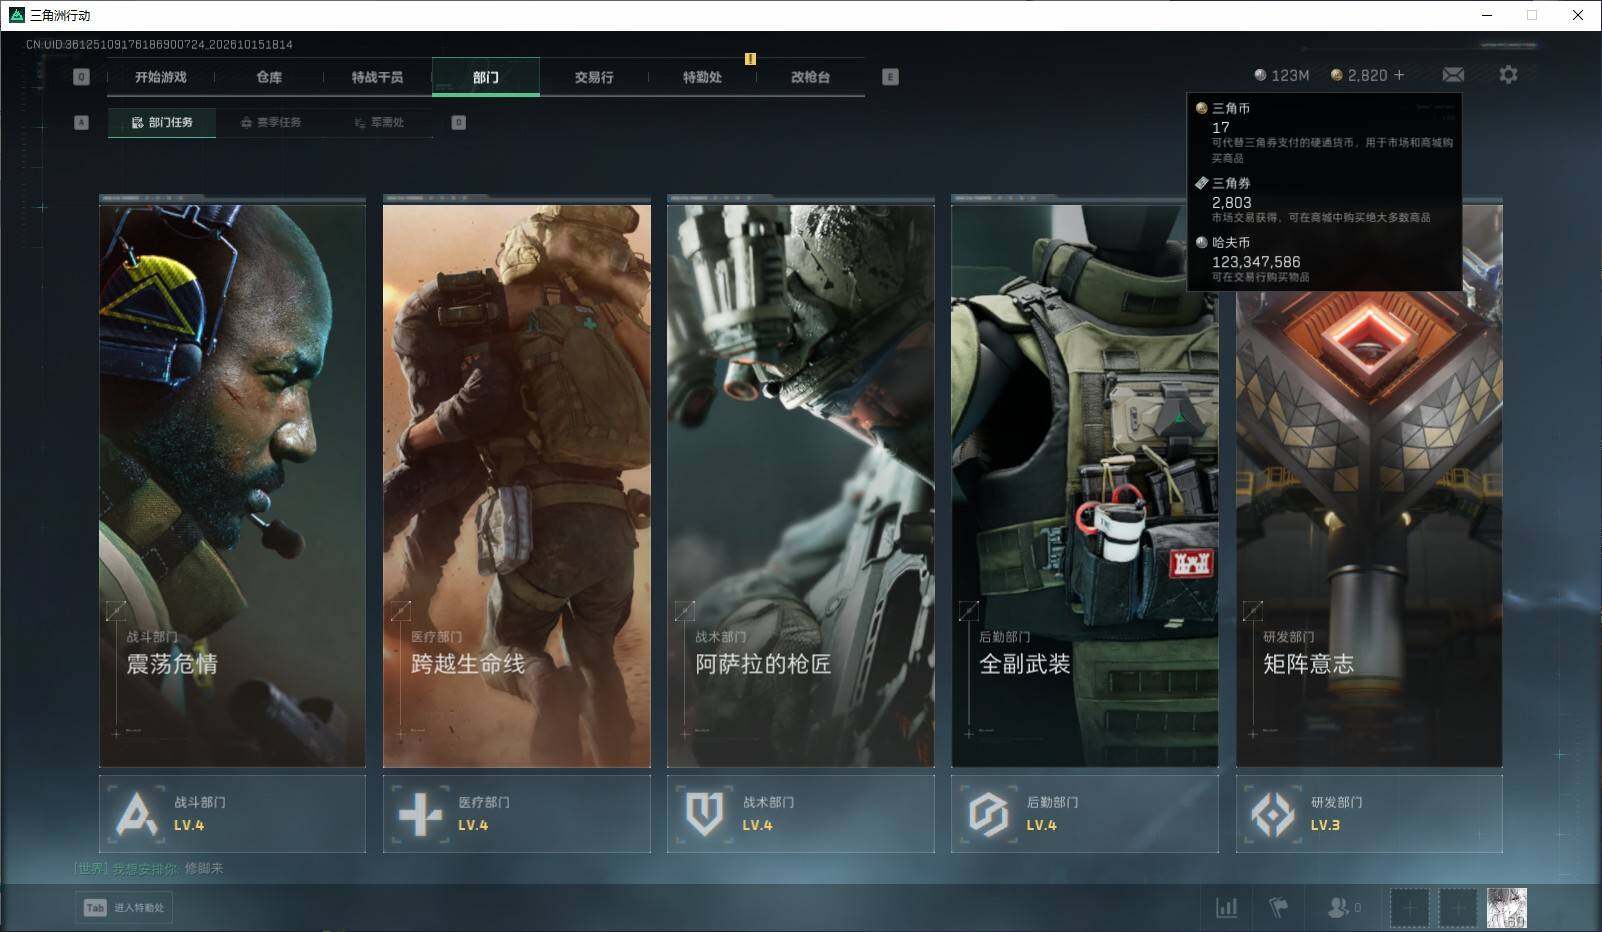The width and height of the screenshot is (1602, 932).
Task: Select the 赛季任务 sub-tab
Action: click(x=271, y=122)
